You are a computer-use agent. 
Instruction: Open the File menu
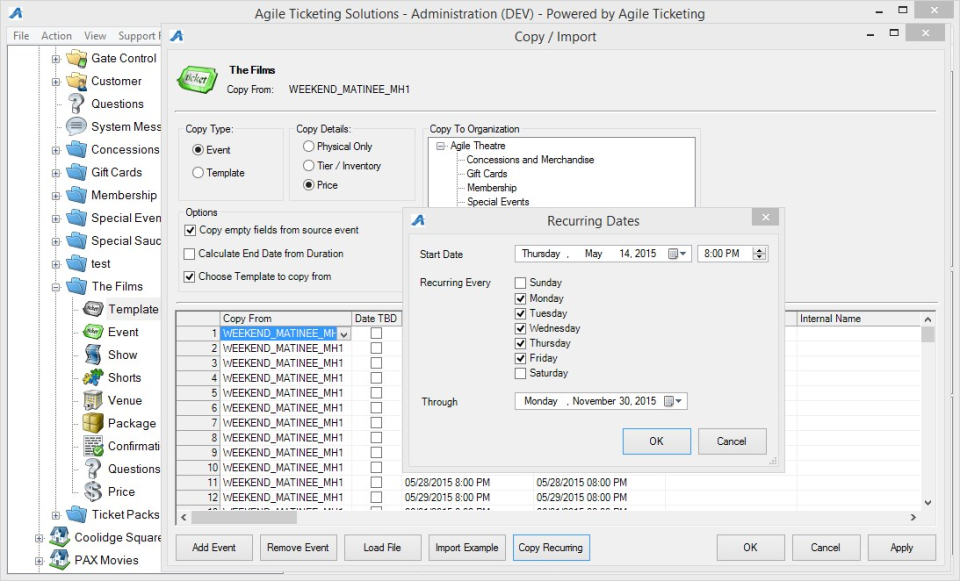(19, 35)
